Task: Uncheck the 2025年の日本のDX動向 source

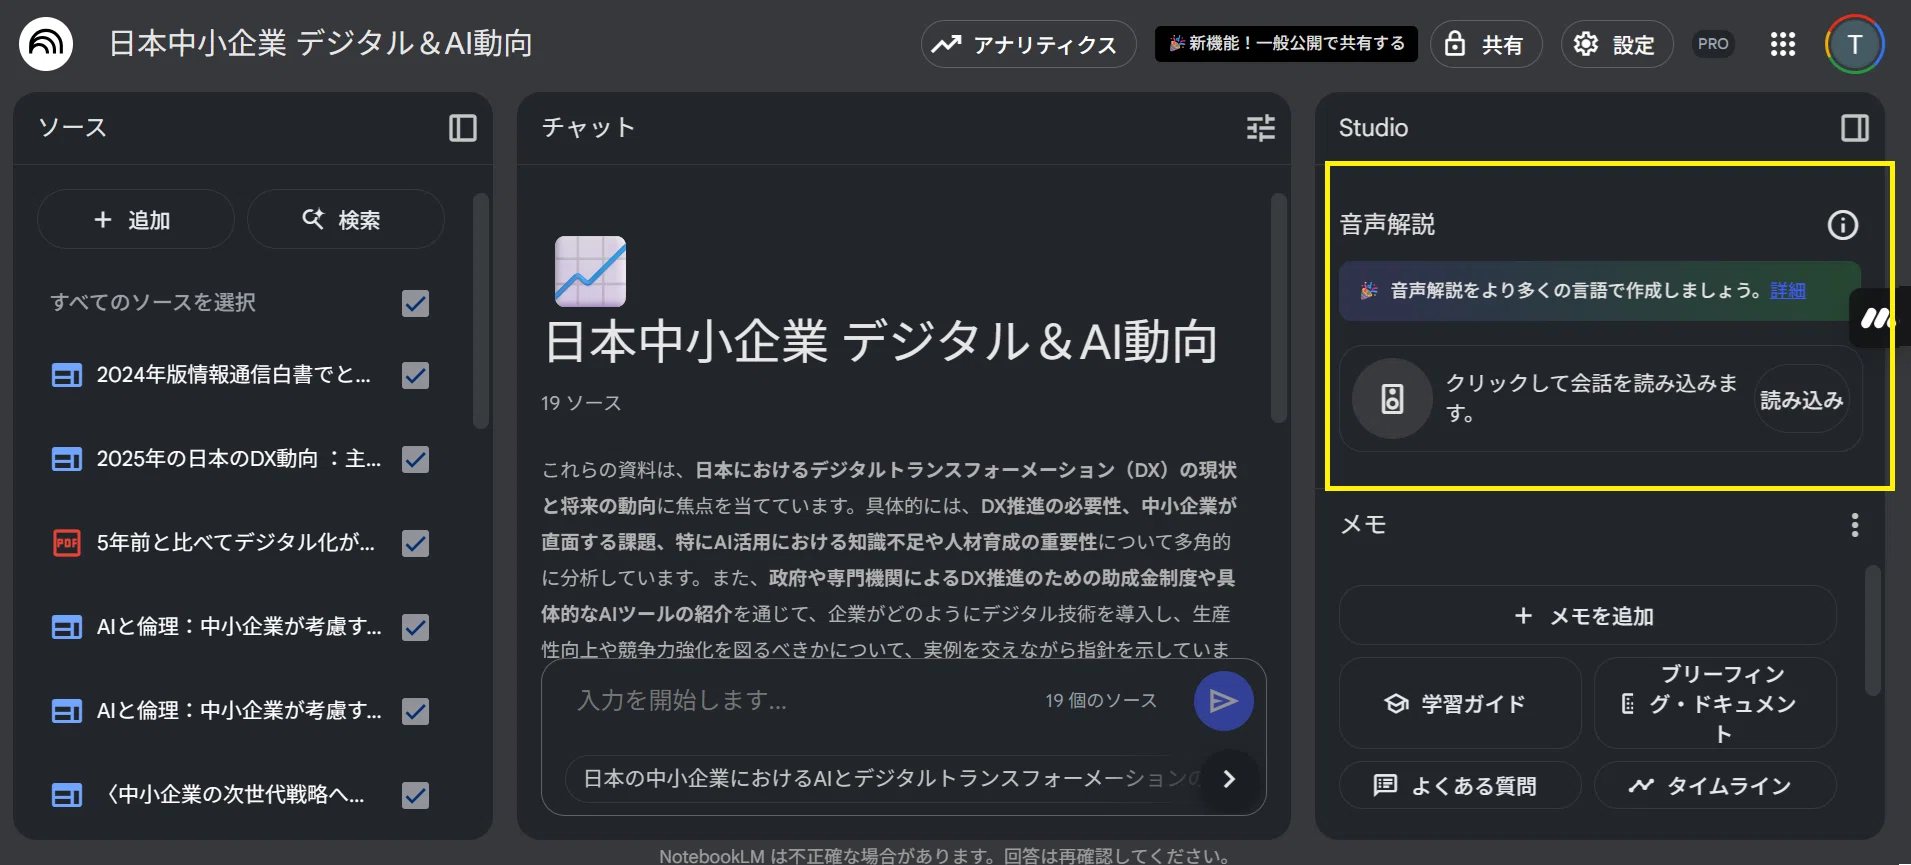Action: (415, 459)
